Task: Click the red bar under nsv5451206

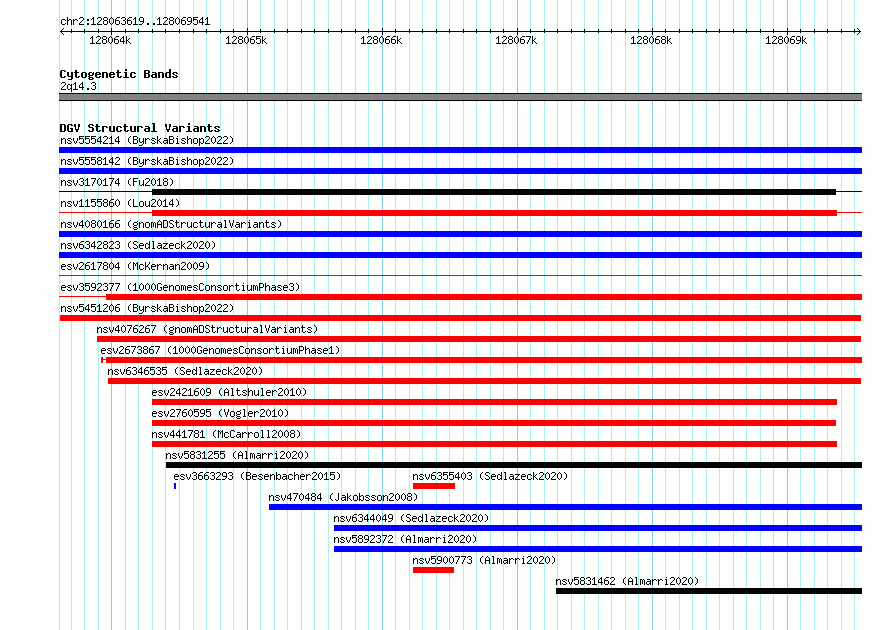Action: click(x=460, y=318)
